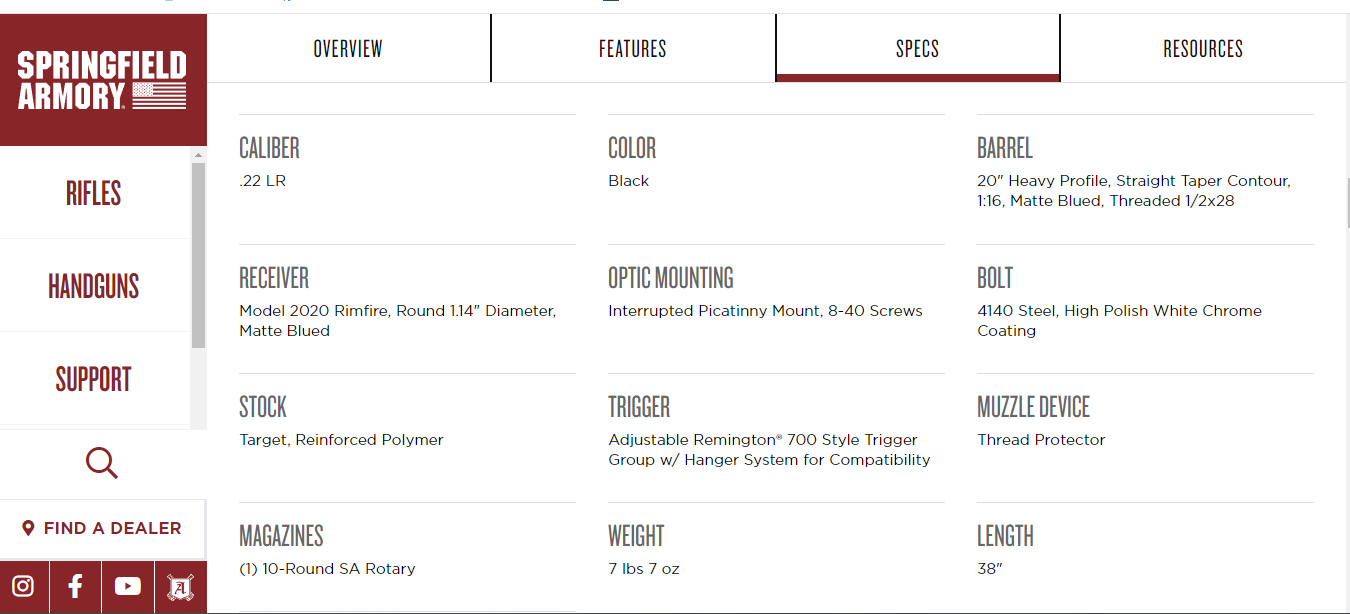The image size is (1350, 614).
Task: Select the Specs tab
Action: 917,48
